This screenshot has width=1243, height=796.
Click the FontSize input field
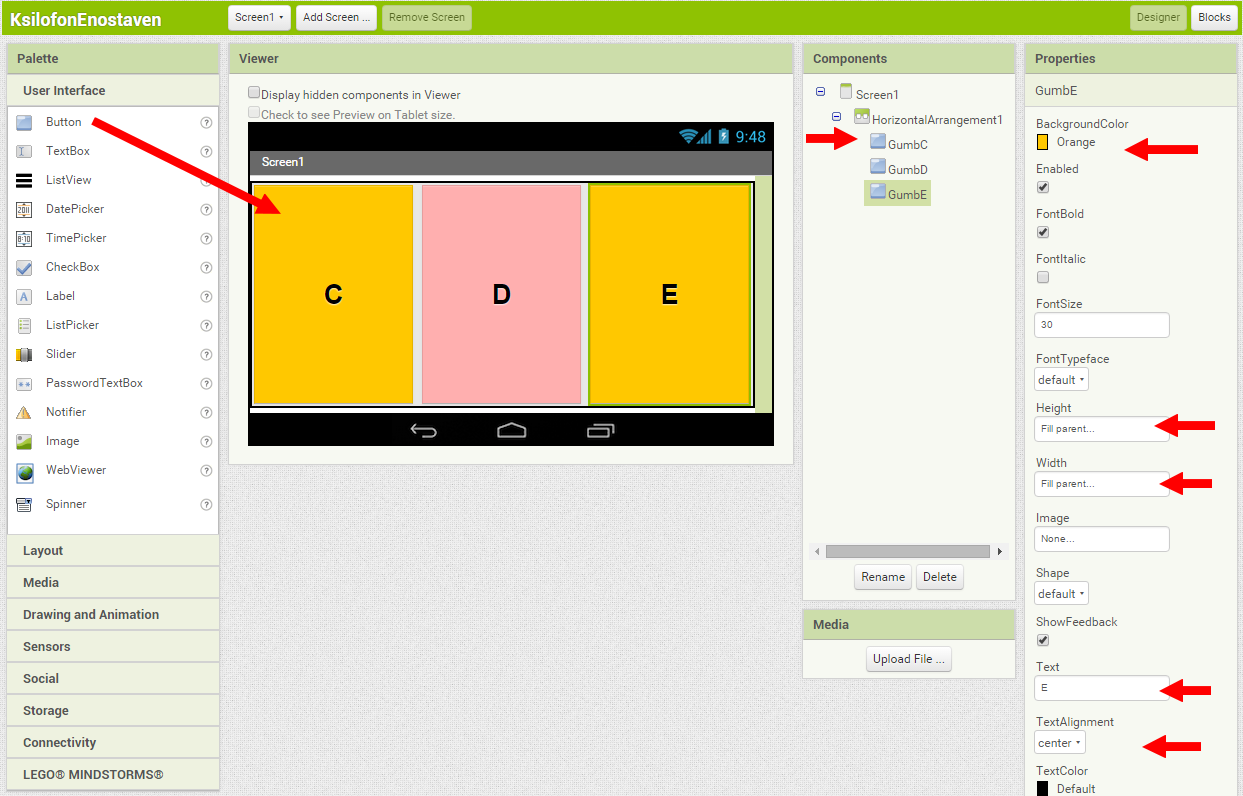point(1101,325)
